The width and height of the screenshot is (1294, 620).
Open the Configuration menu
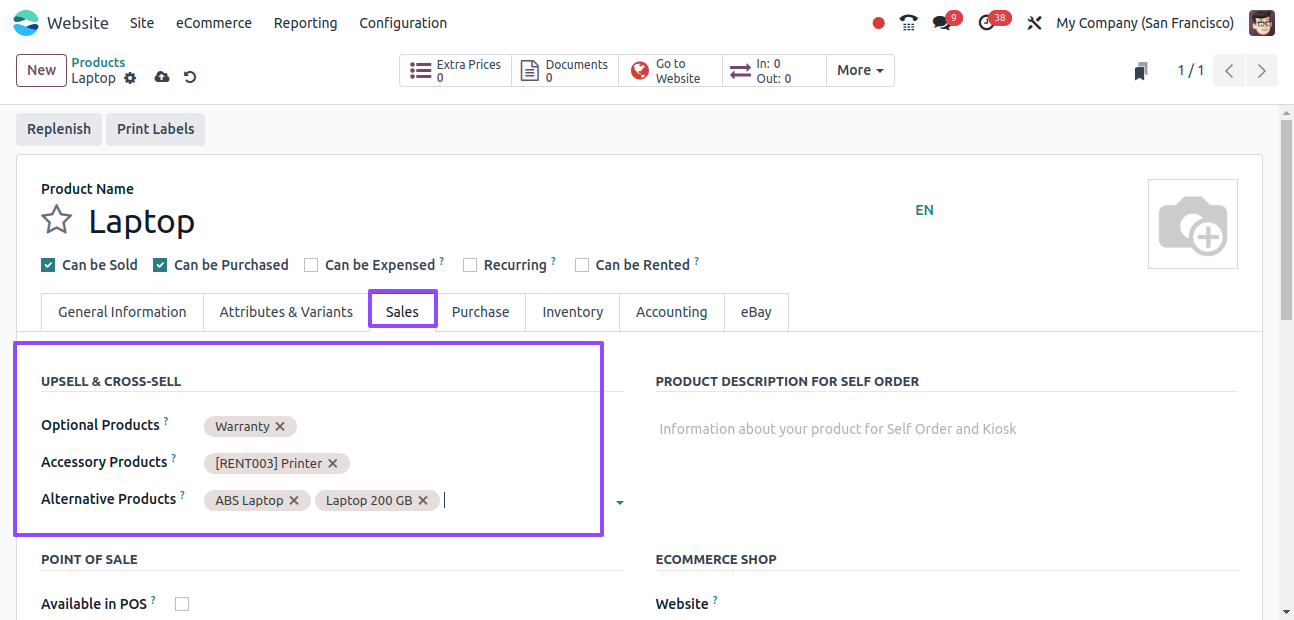point(403,23)
